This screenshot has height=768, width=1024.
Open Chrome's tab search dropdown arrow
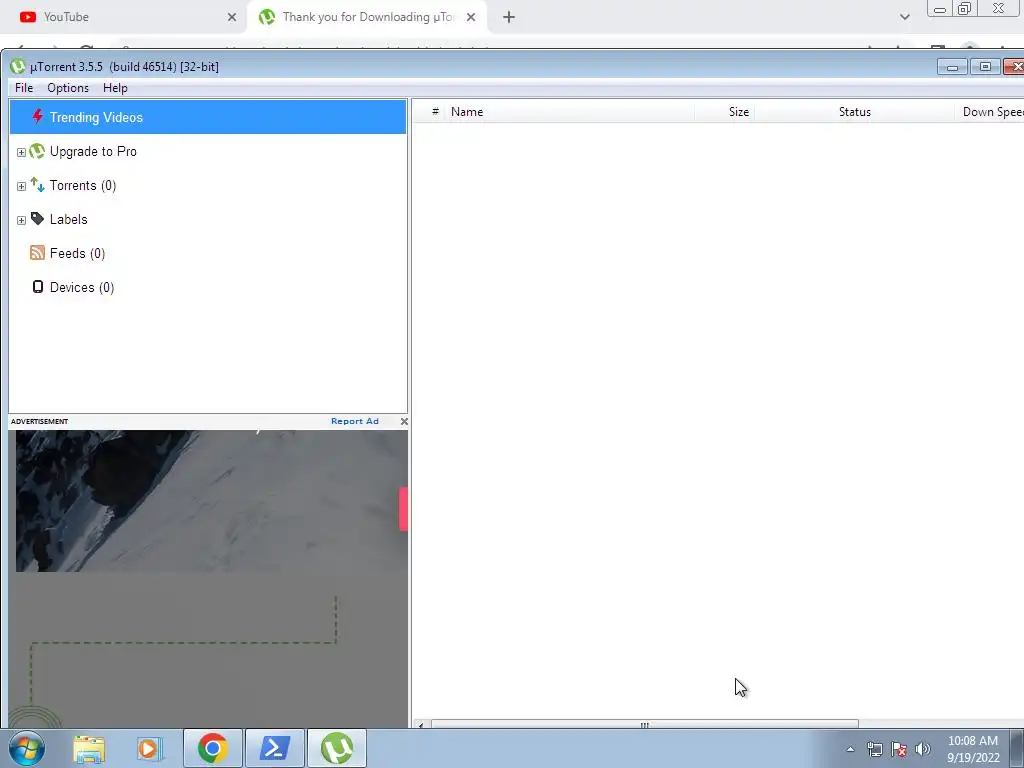pos(904,17)
